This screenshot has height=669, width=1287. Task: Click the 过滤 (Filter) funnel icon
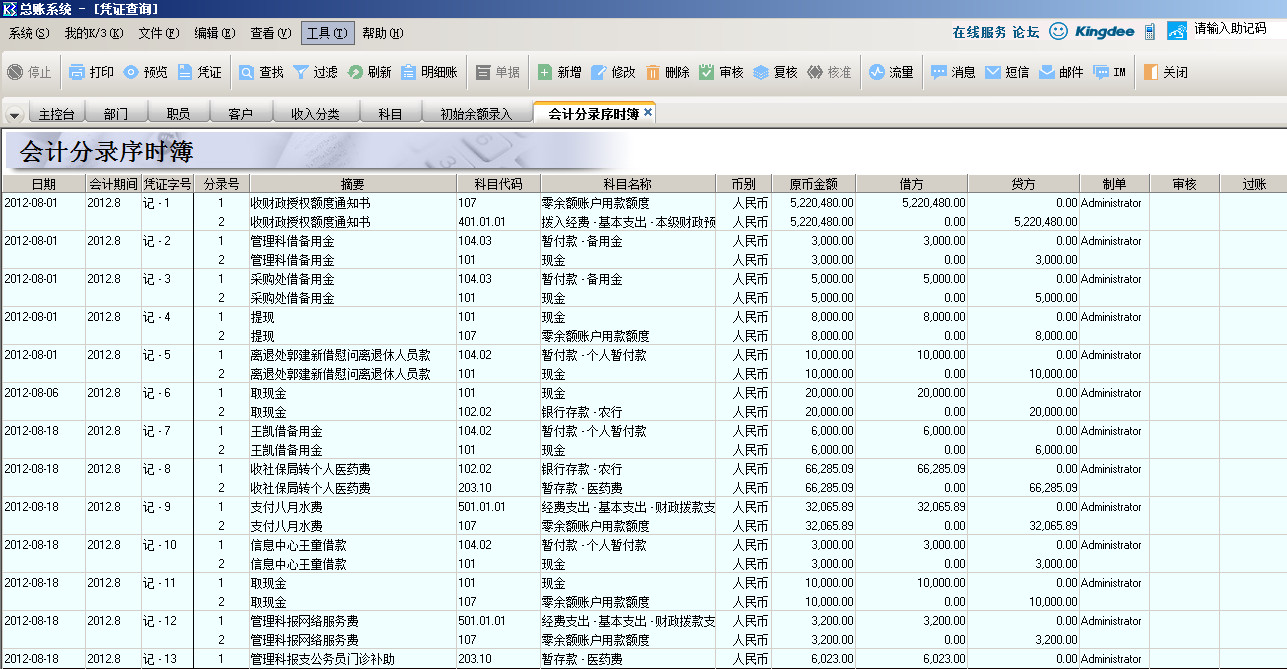pyautogui.click(x=301, y=72)
